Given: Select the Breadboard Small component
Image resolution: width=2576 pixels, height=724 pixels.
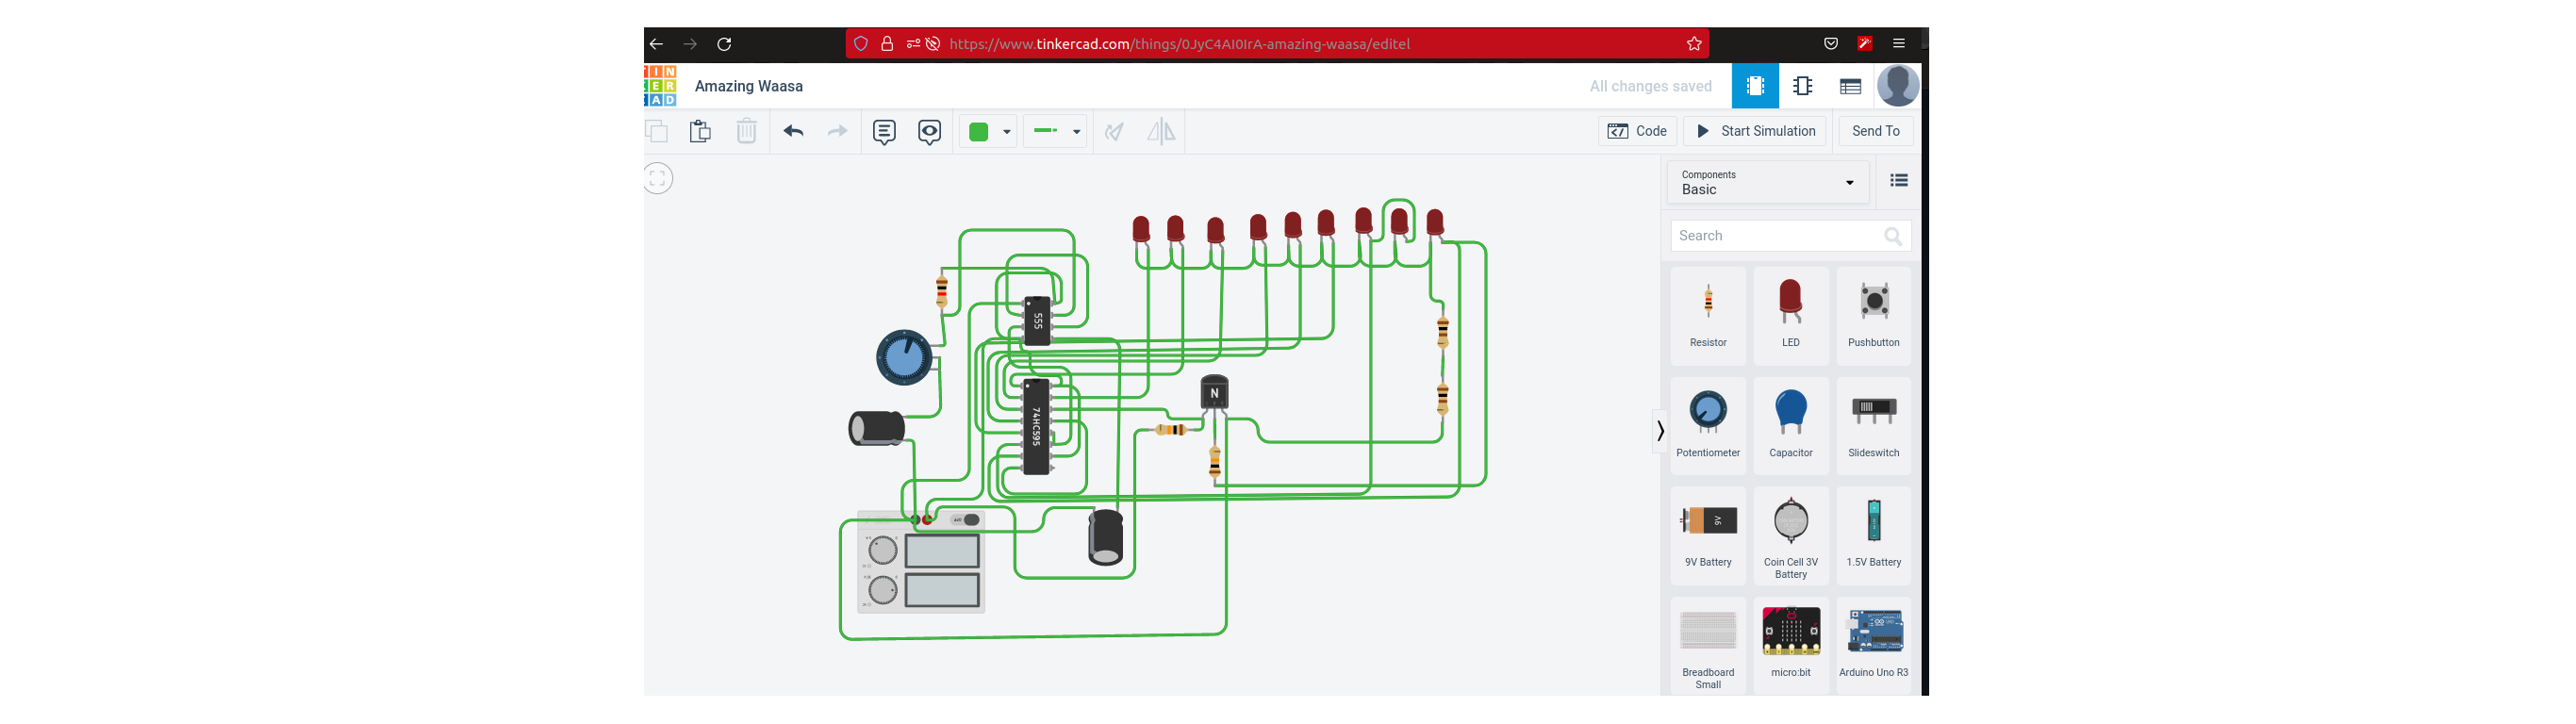Looking at the screenshot, I should [x=1708, y=646].
